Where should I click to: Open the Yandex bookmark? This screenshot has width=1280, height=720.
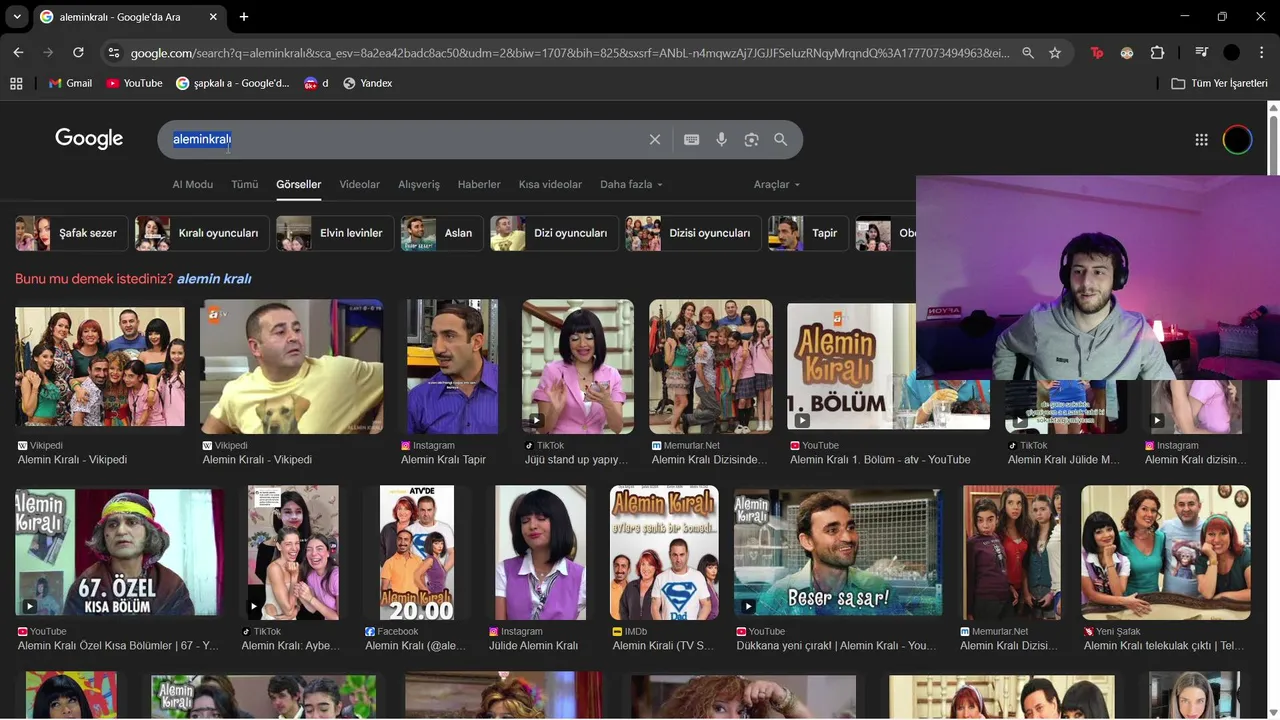point(367,83)
